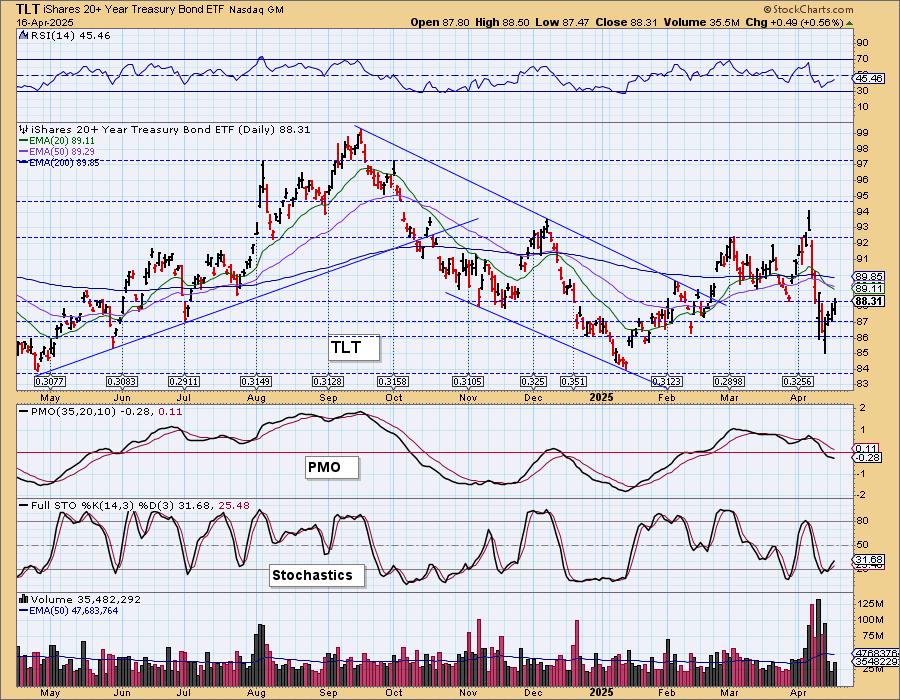Click the dark blue EMA(200) legend line swatch

coord(23,163)
